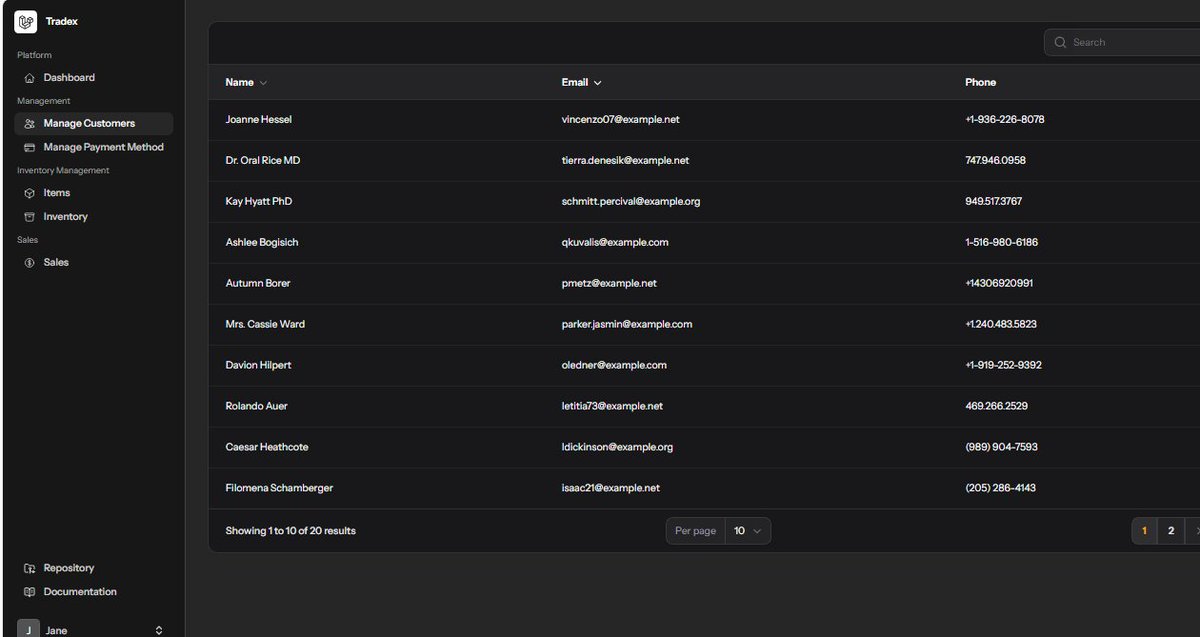Click phone number +1.240.483.5823
1200x637 pixels.
pyautogui.click(x=1001, y=325)
